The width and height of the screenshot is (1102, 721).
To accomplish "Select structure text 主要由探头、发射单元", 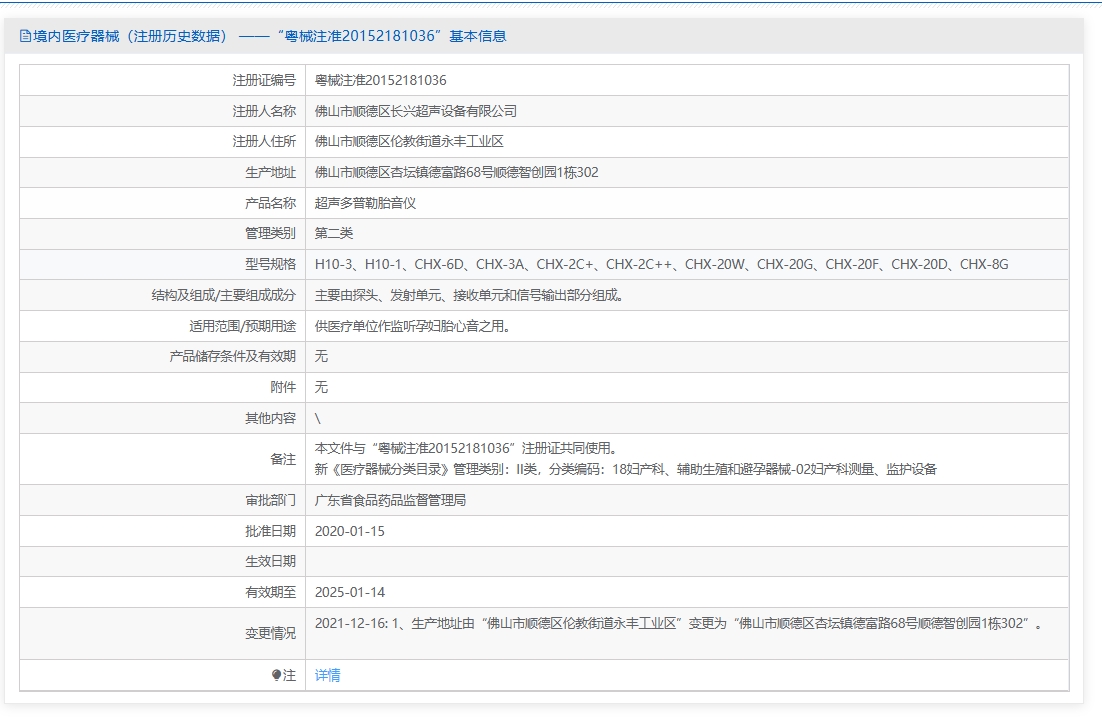I will (377, 295).
